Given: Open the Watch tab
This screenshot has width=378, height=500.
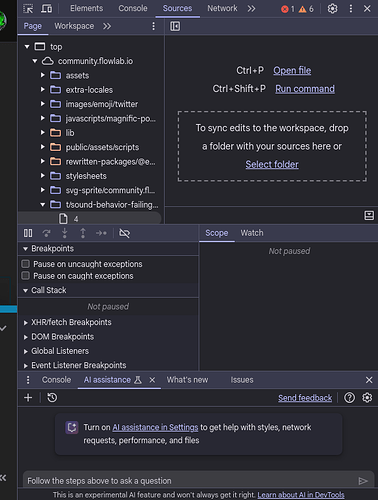Looking at the screenshot, I should coord(252,233).
